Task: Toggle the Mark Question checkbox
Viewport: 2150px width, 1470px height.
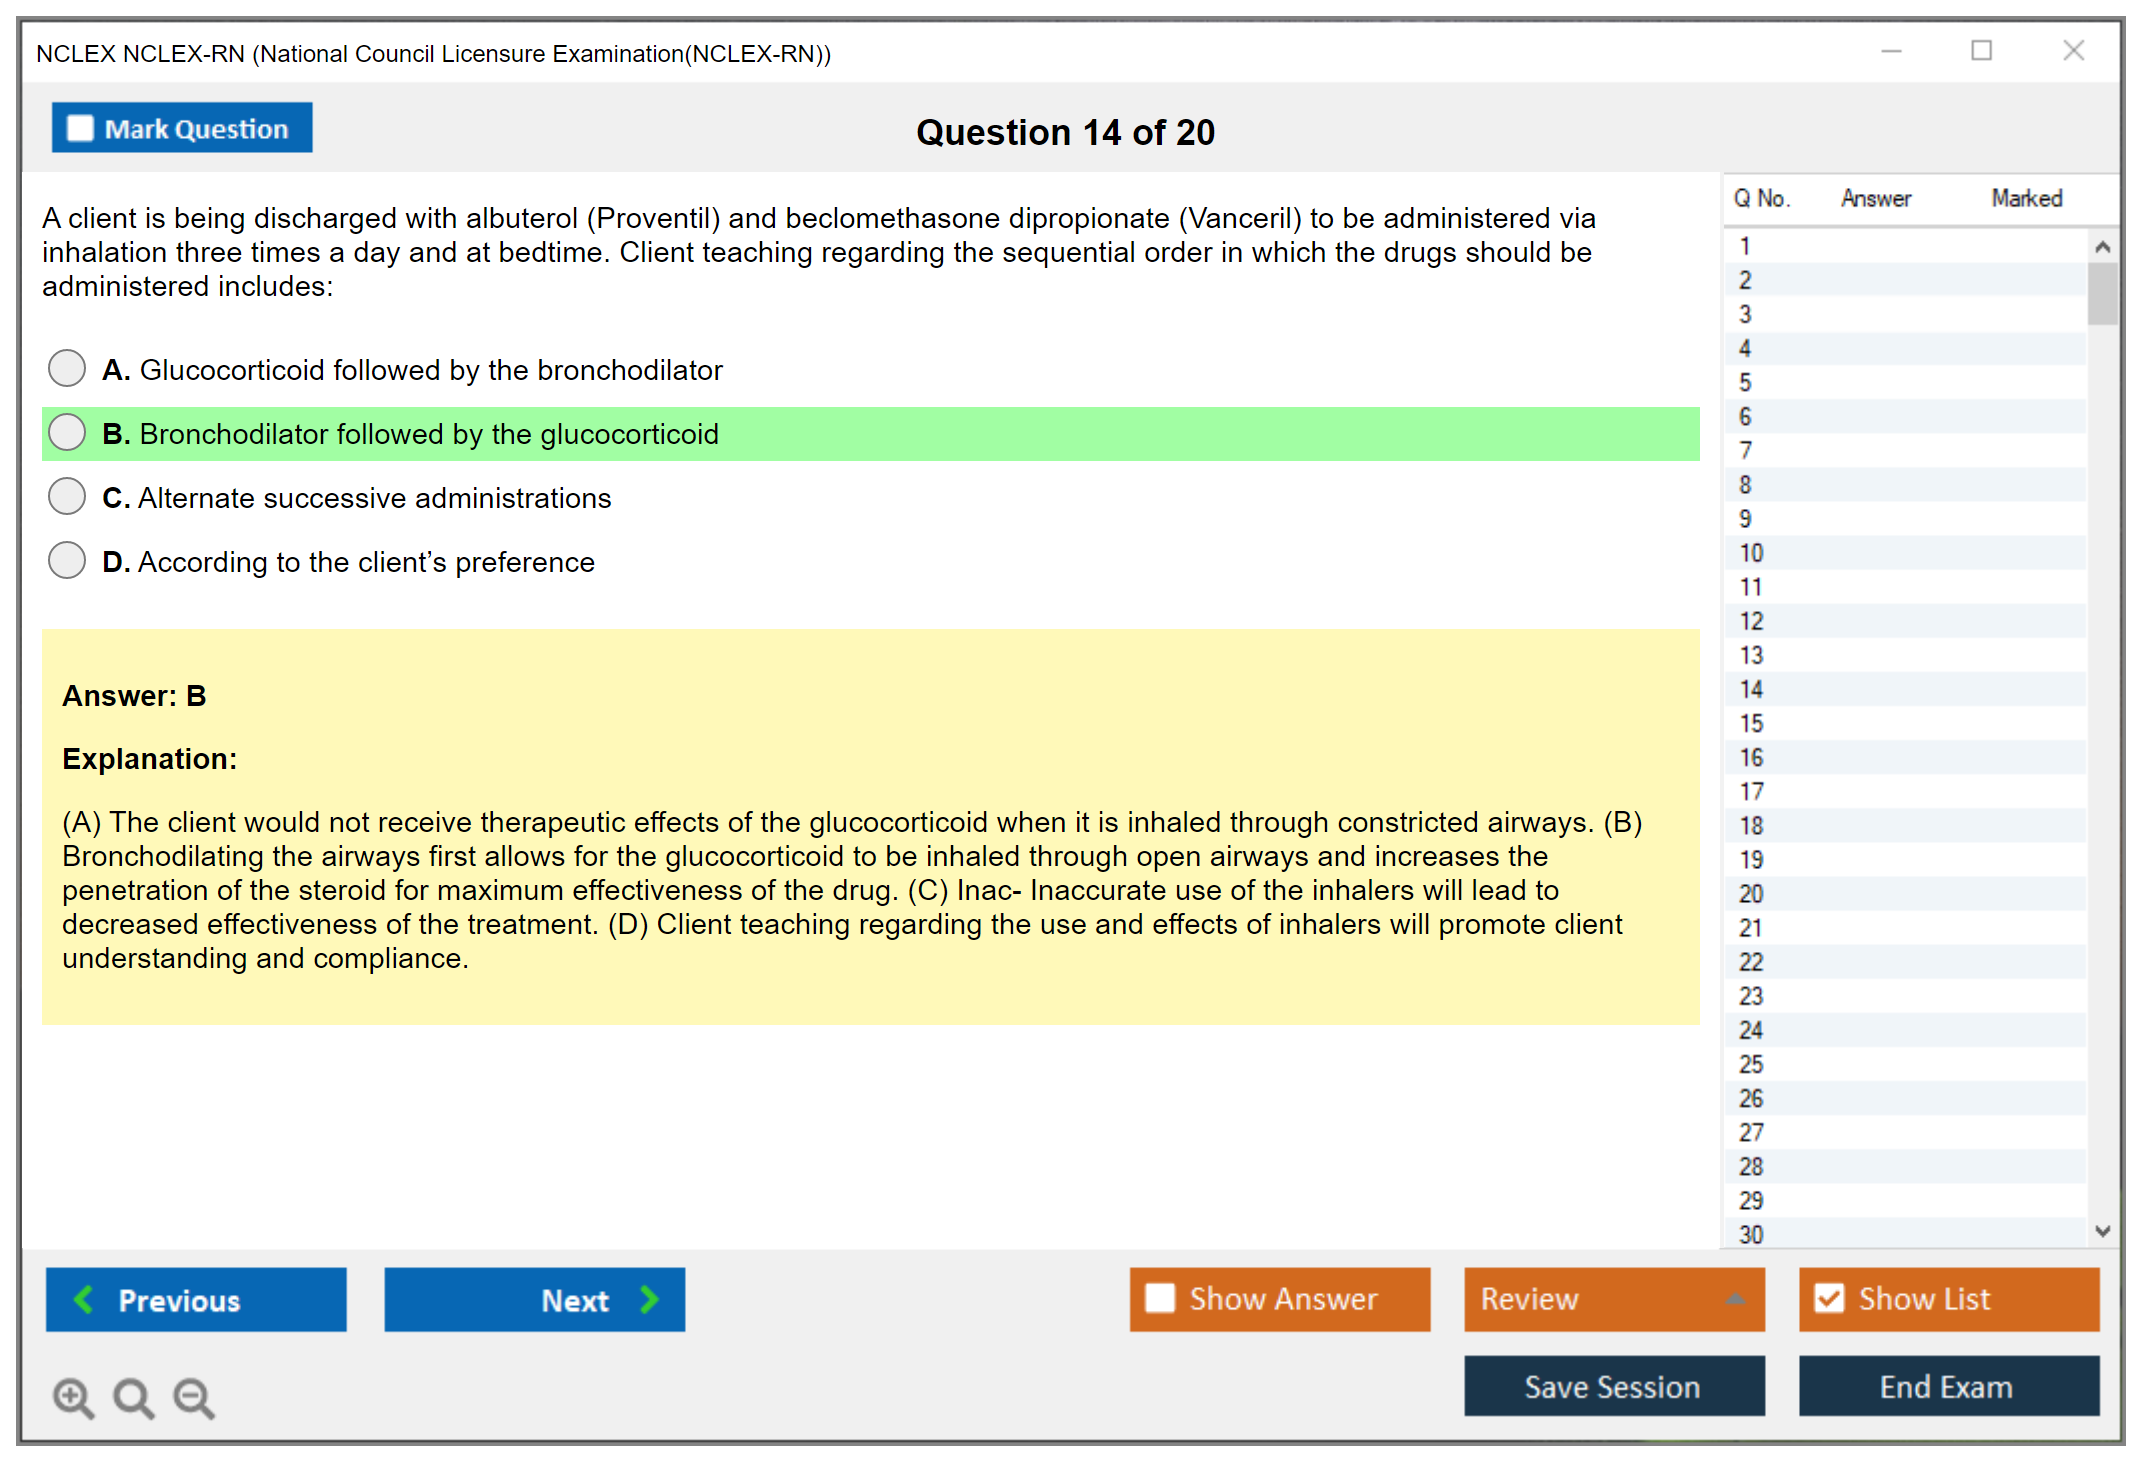Action: (x=80, y=128)
